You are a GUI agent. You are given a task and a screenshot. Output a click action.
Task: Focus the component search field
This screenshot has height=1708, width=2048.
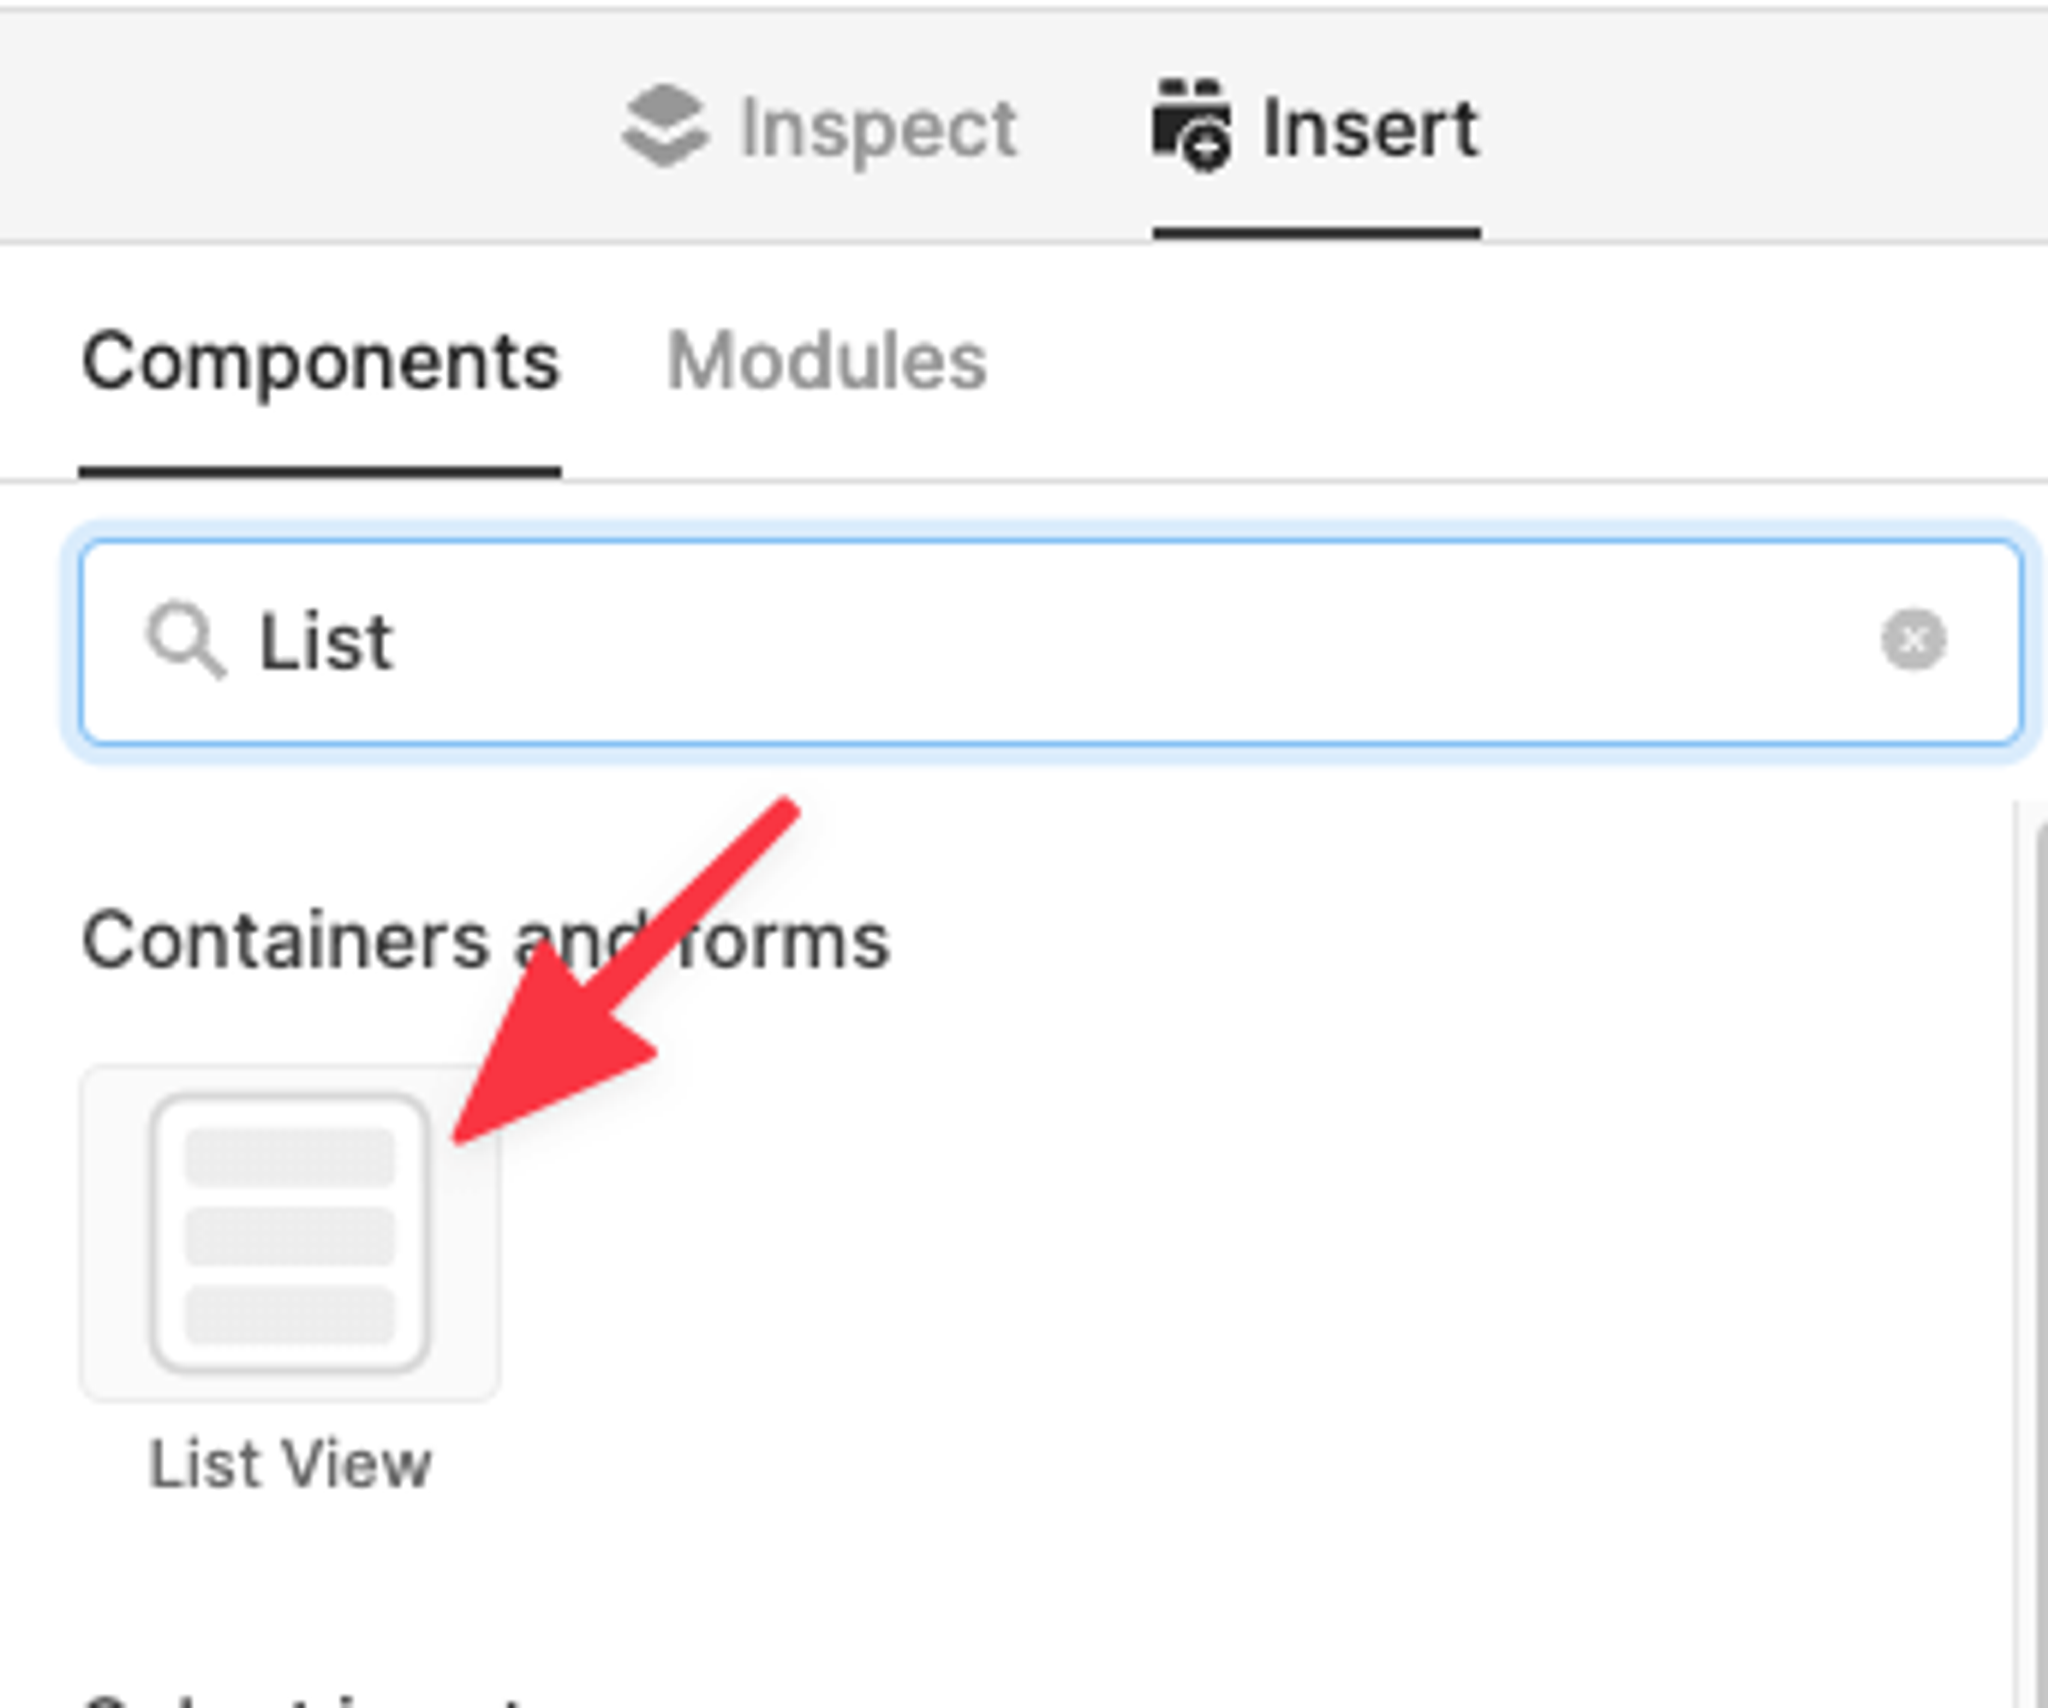1100,641
